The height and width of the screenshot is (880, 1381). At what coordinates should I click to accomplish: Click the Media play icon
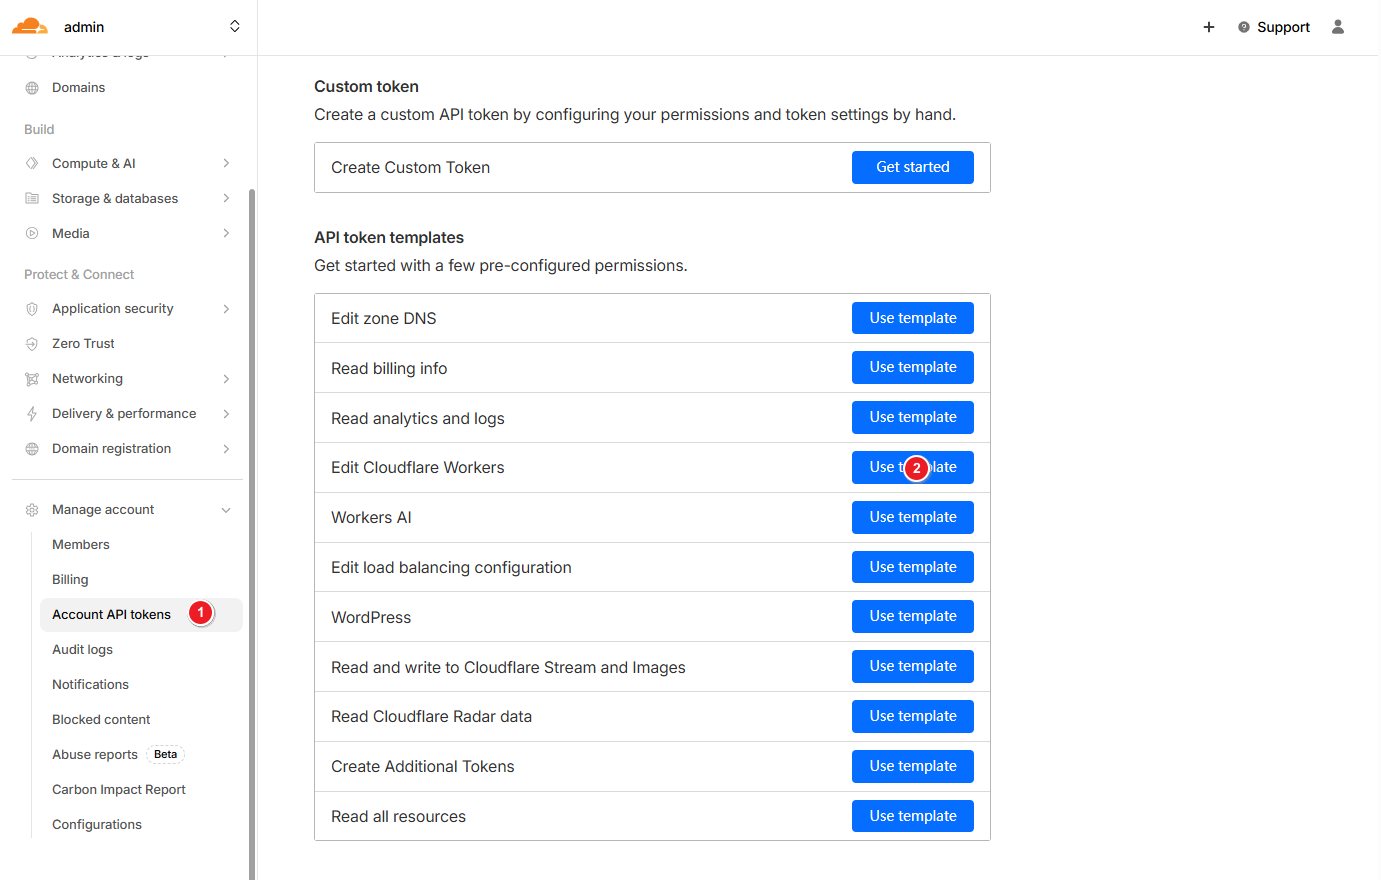(x=32, y=234)
